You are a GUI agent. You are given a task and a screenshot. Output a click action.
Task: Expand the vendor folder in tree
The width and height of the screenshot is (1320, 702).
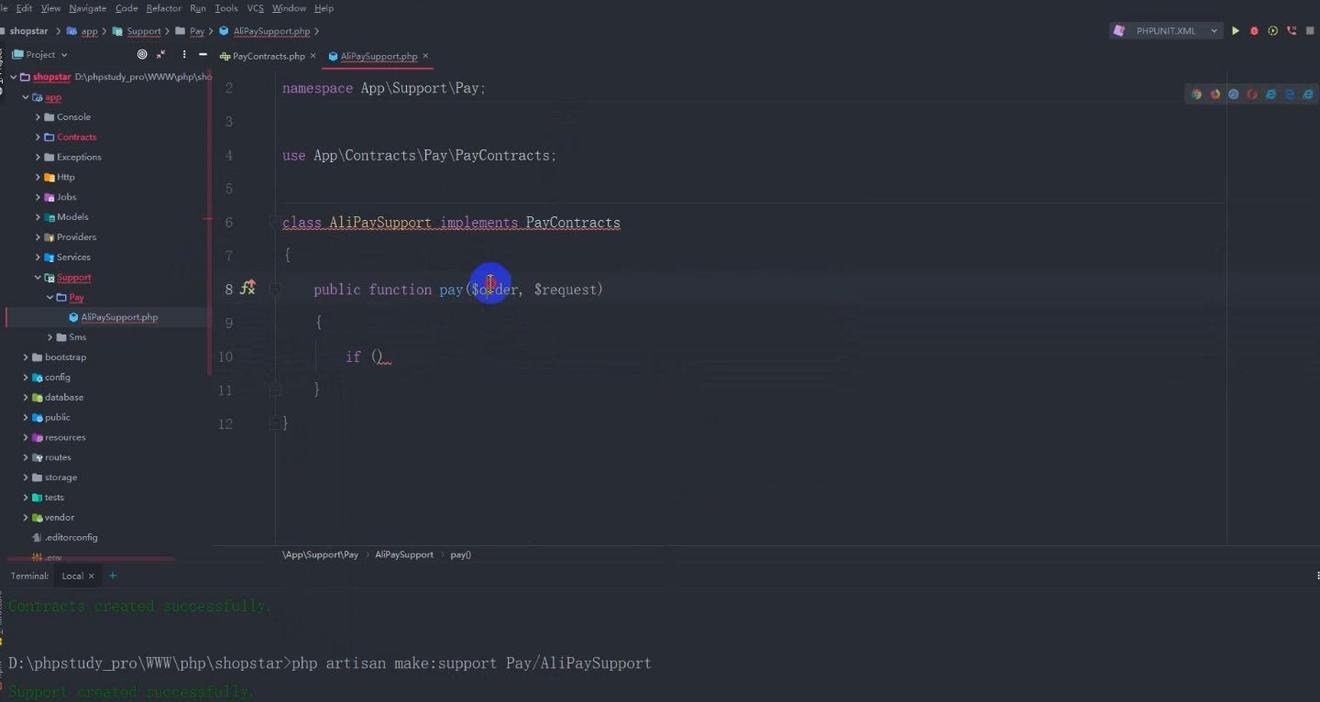(26, 517)
